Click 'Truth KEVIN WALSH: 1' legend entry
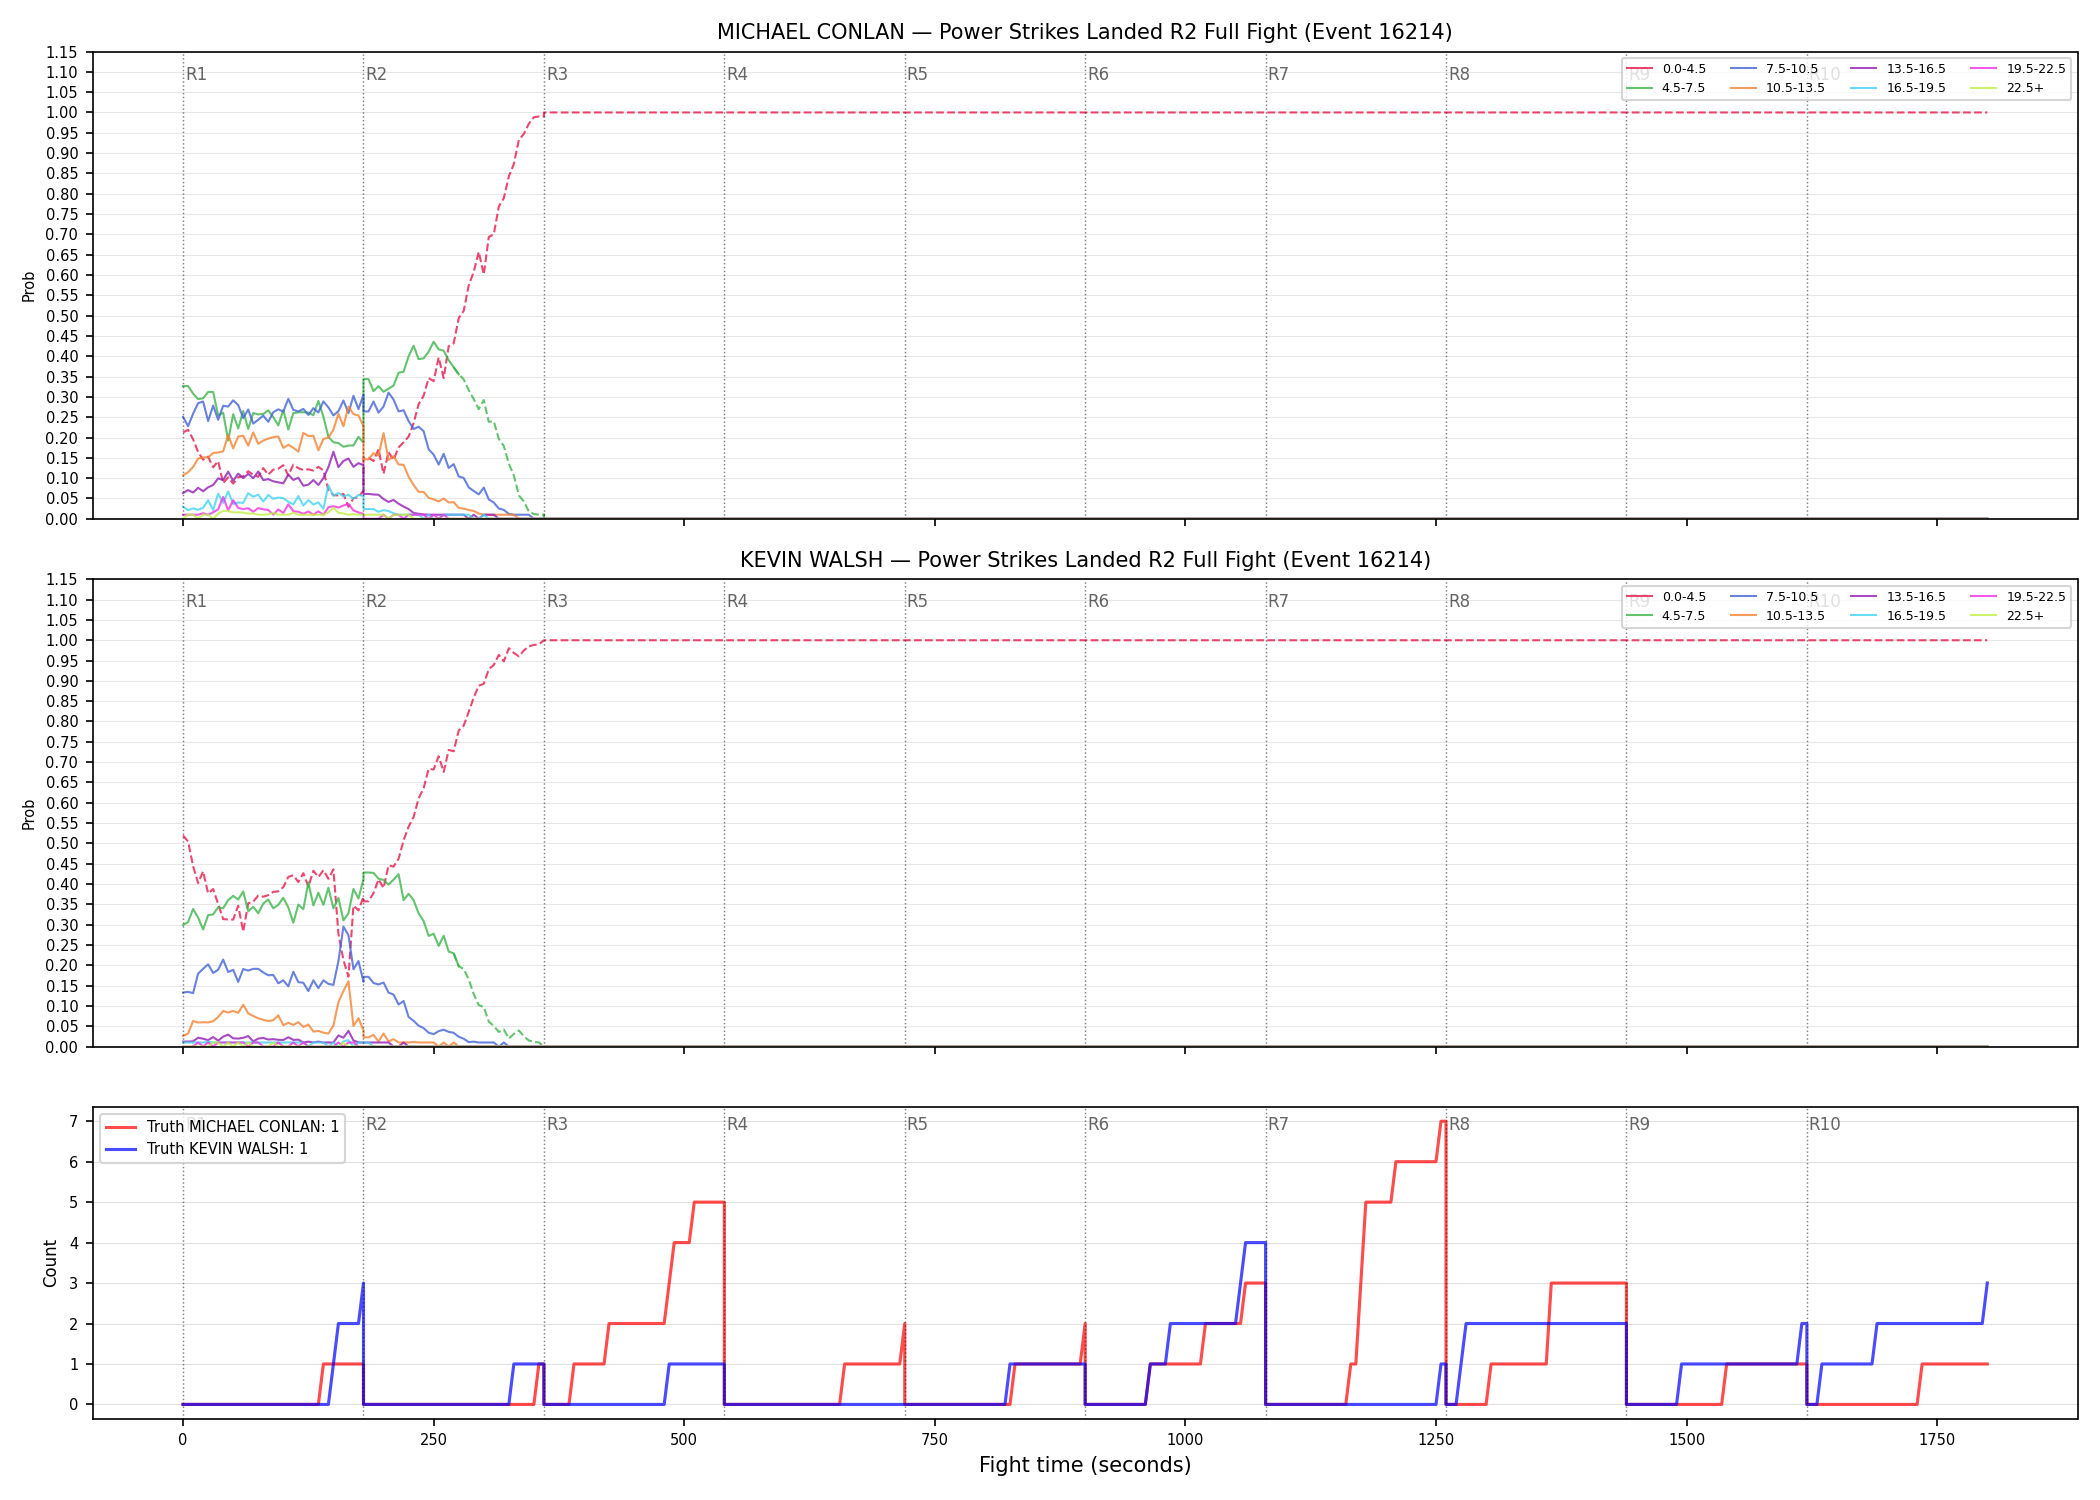 click(207, 1149)
